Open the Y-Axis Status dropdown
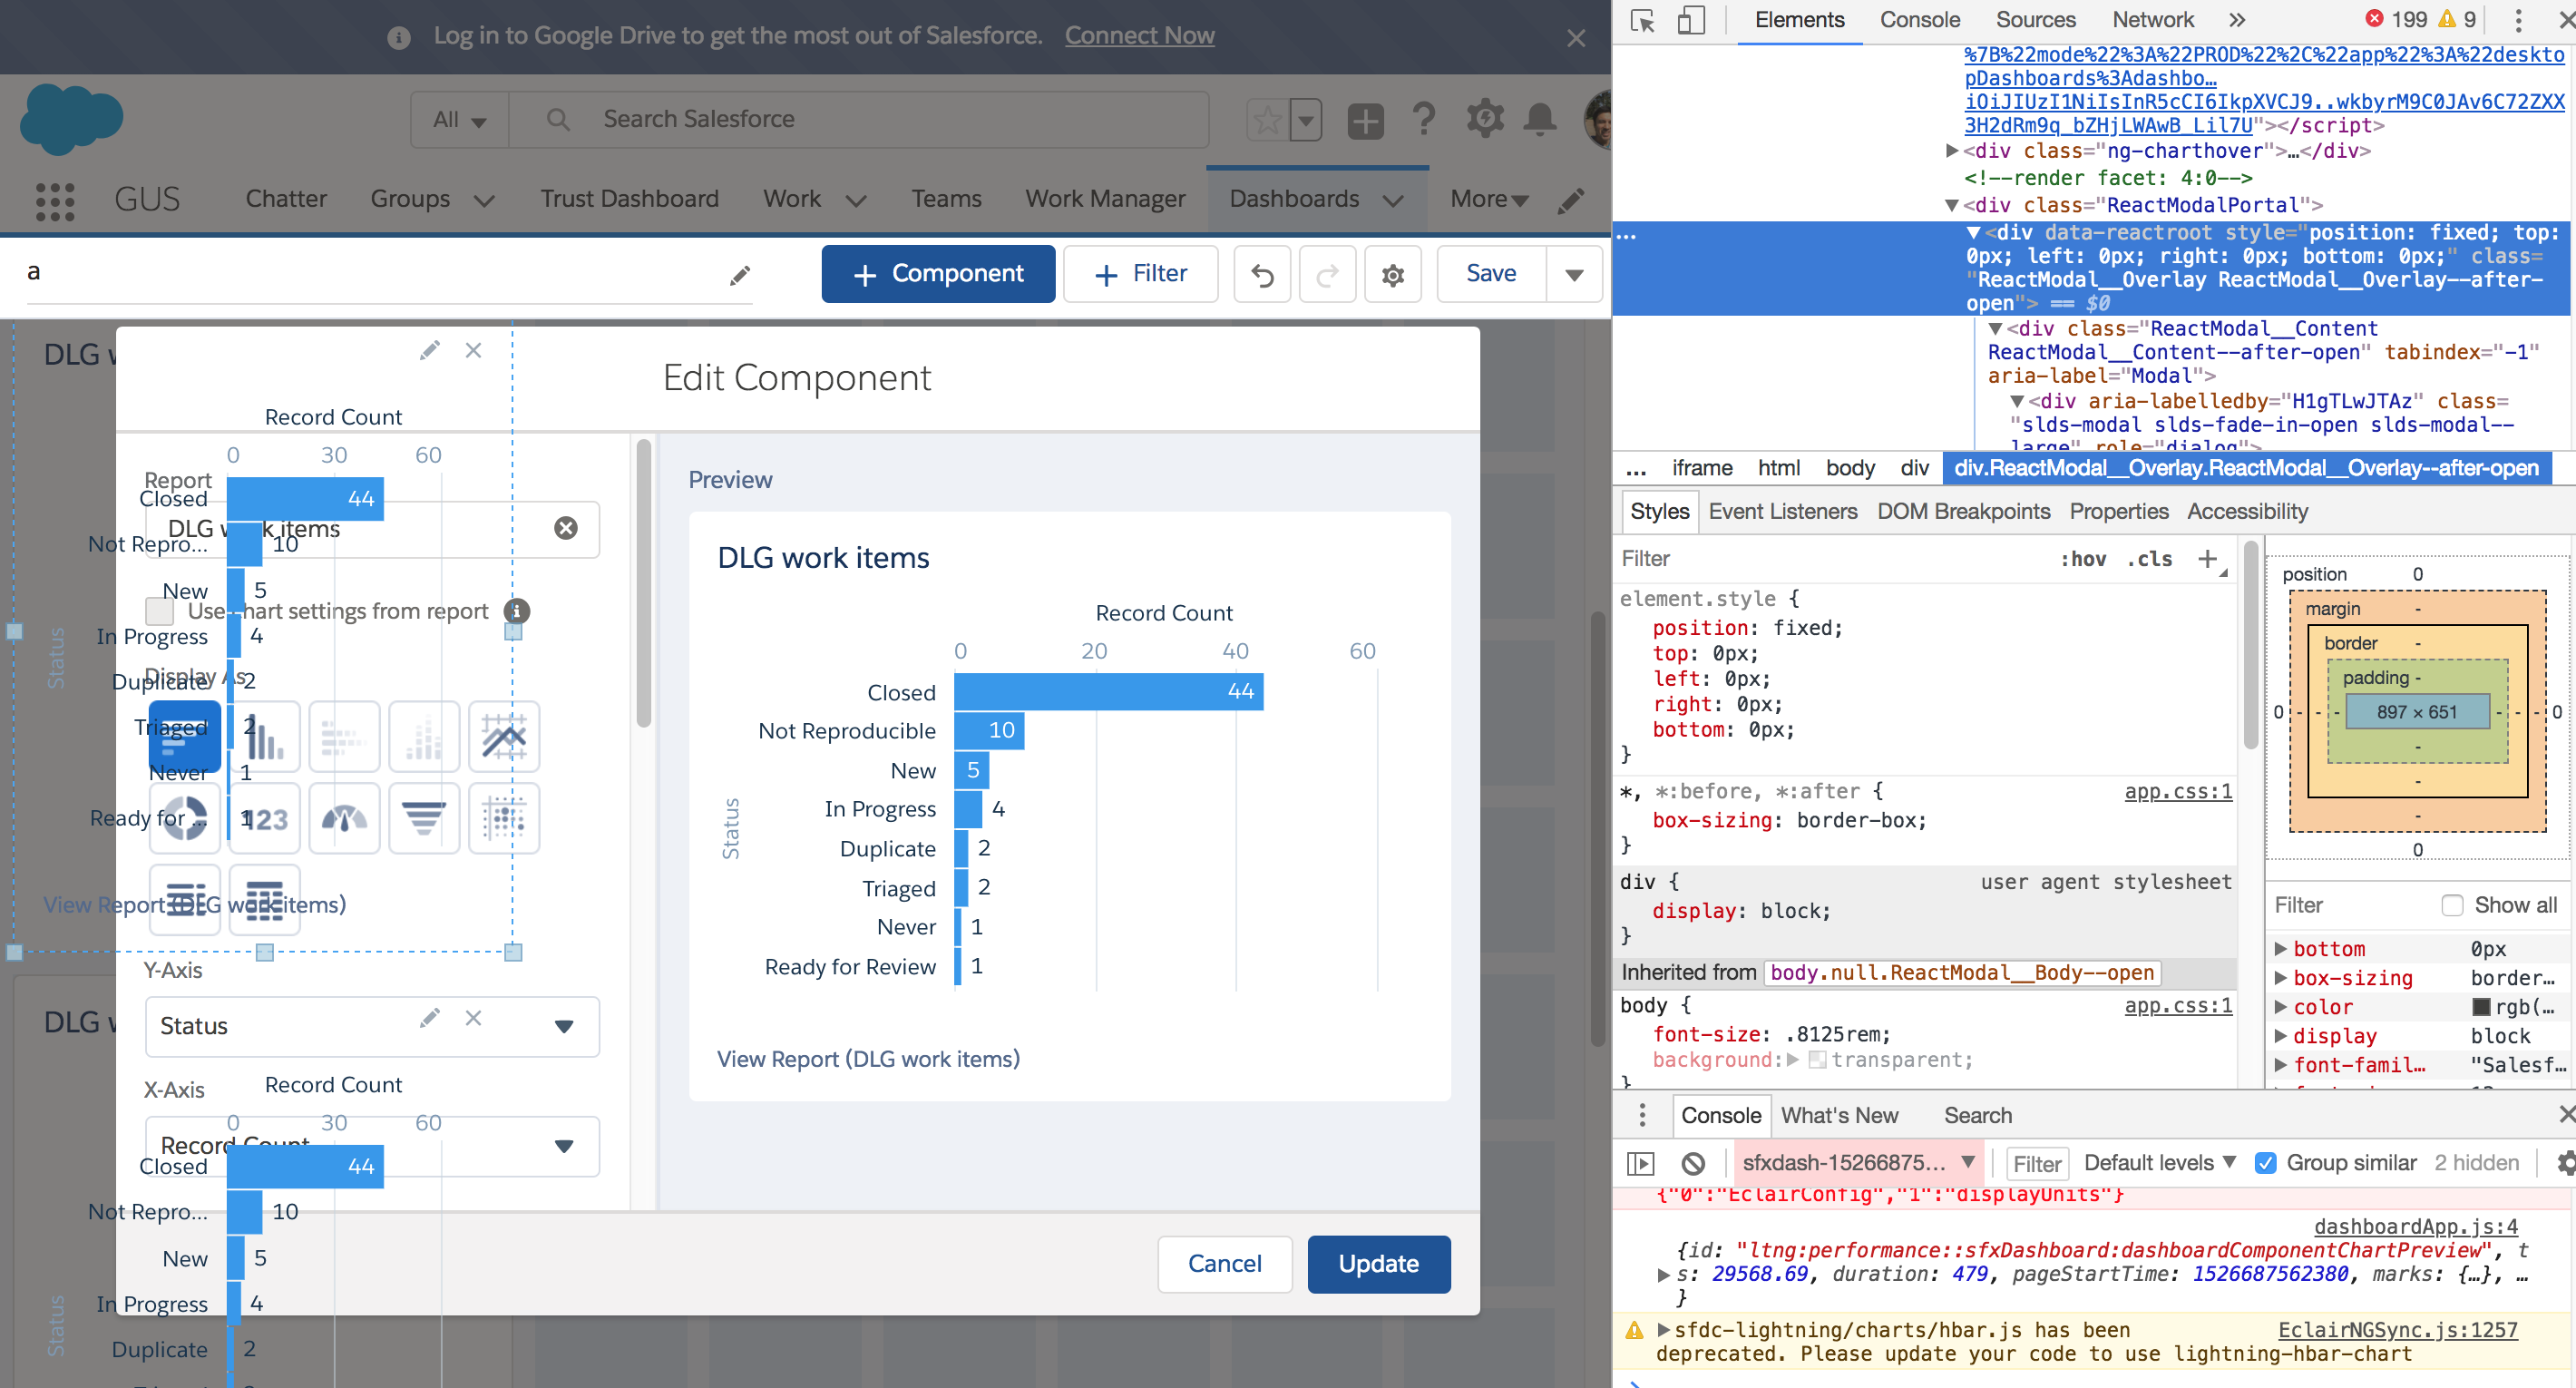This screenshot has height=1388, width=2576. coord(565,1027)
